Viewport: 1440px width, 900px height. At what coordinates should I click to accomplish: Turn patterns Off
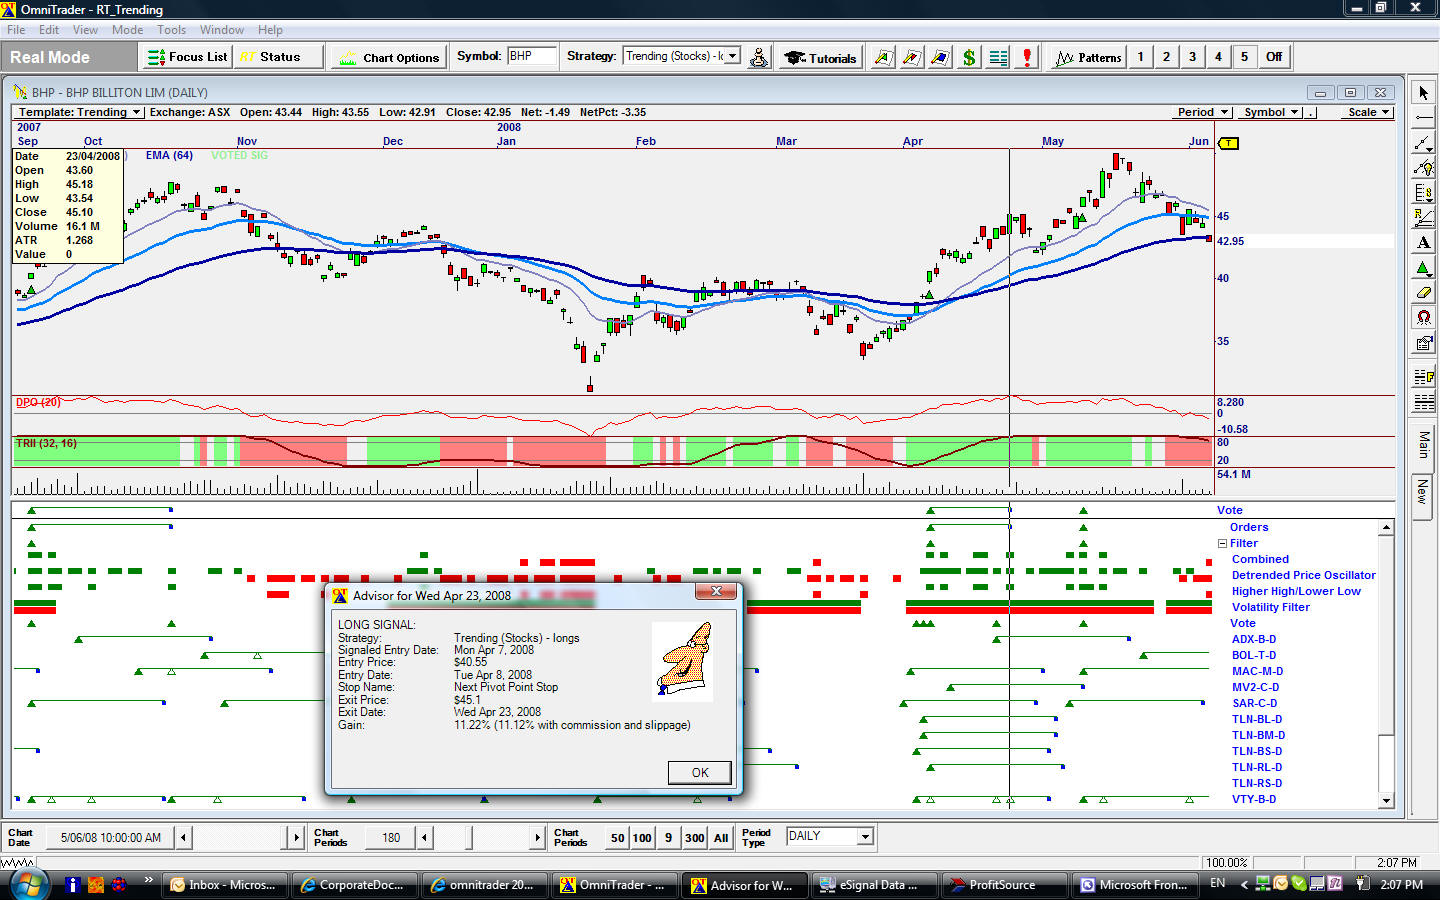click(x=1274, y=57)
